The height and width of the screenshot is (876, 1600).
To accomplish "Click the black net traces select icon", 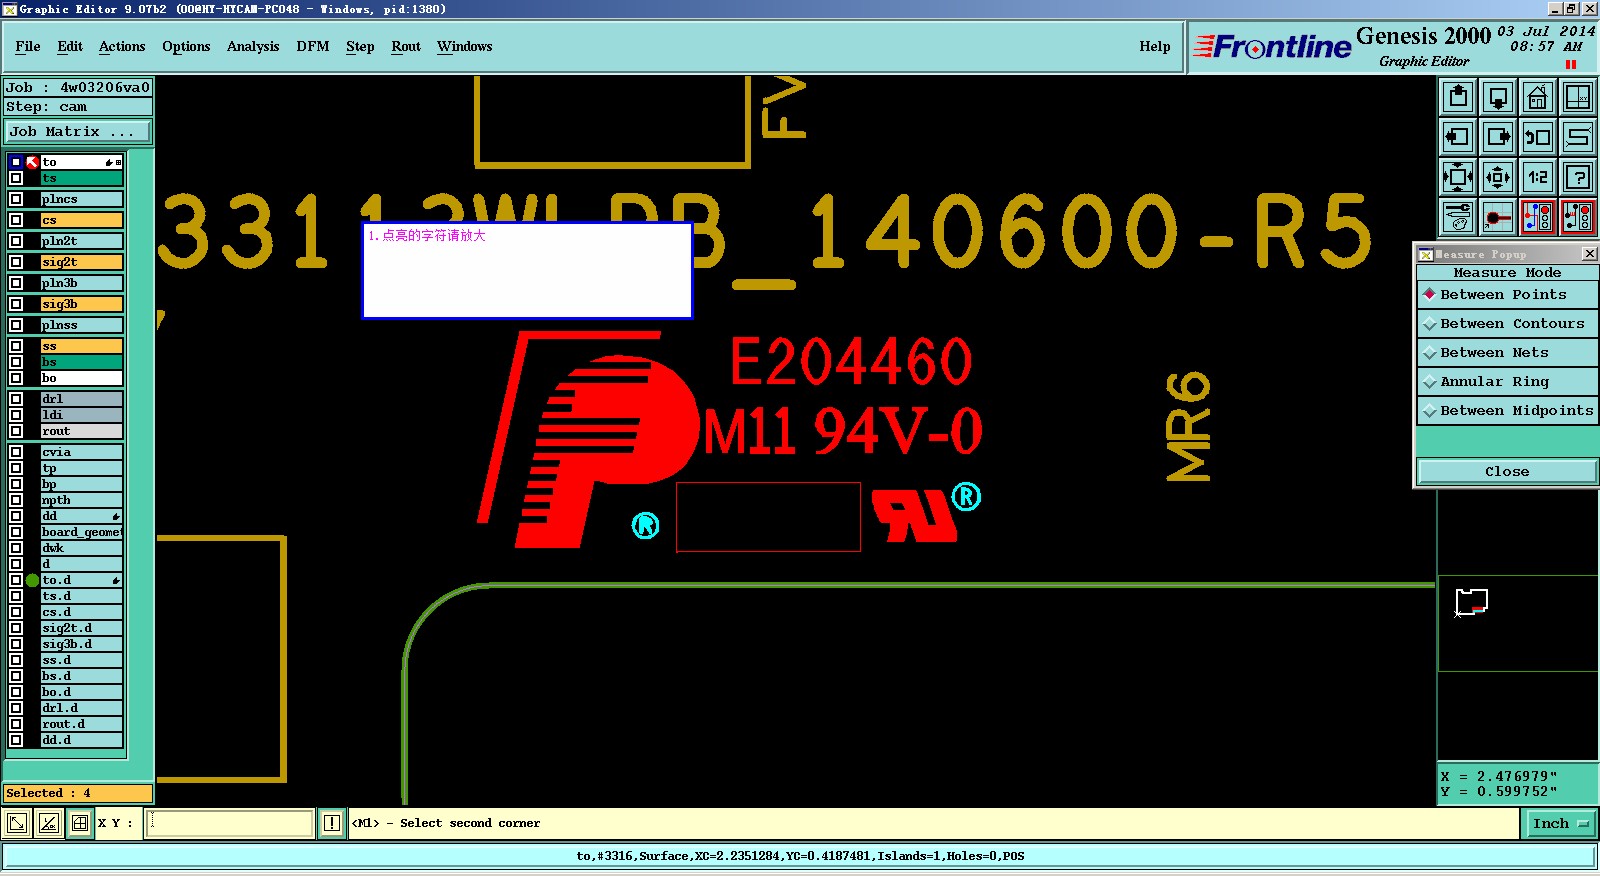I will (x=1578, y=217).
